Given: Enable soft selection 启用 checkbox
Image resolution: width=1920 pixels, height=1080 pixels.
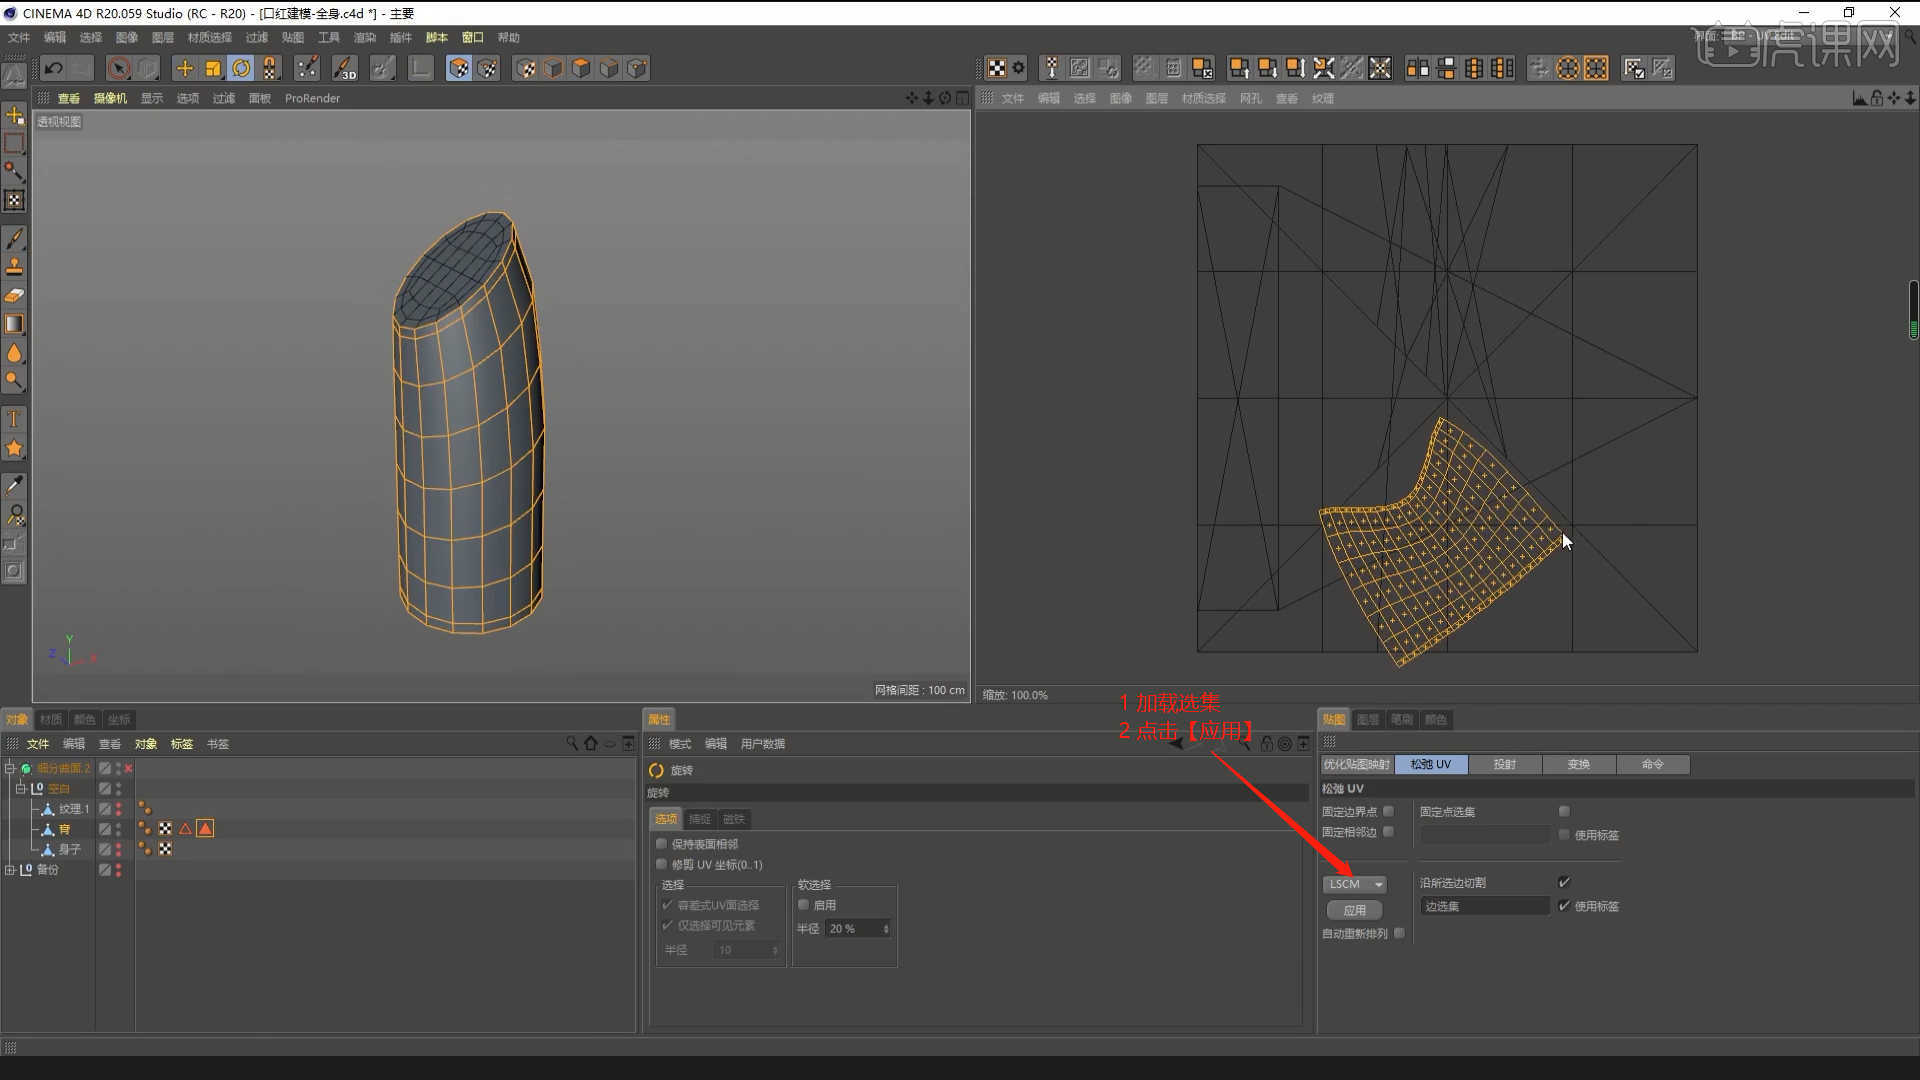Looking at the screenshot, I should click(x=803, y=905).
